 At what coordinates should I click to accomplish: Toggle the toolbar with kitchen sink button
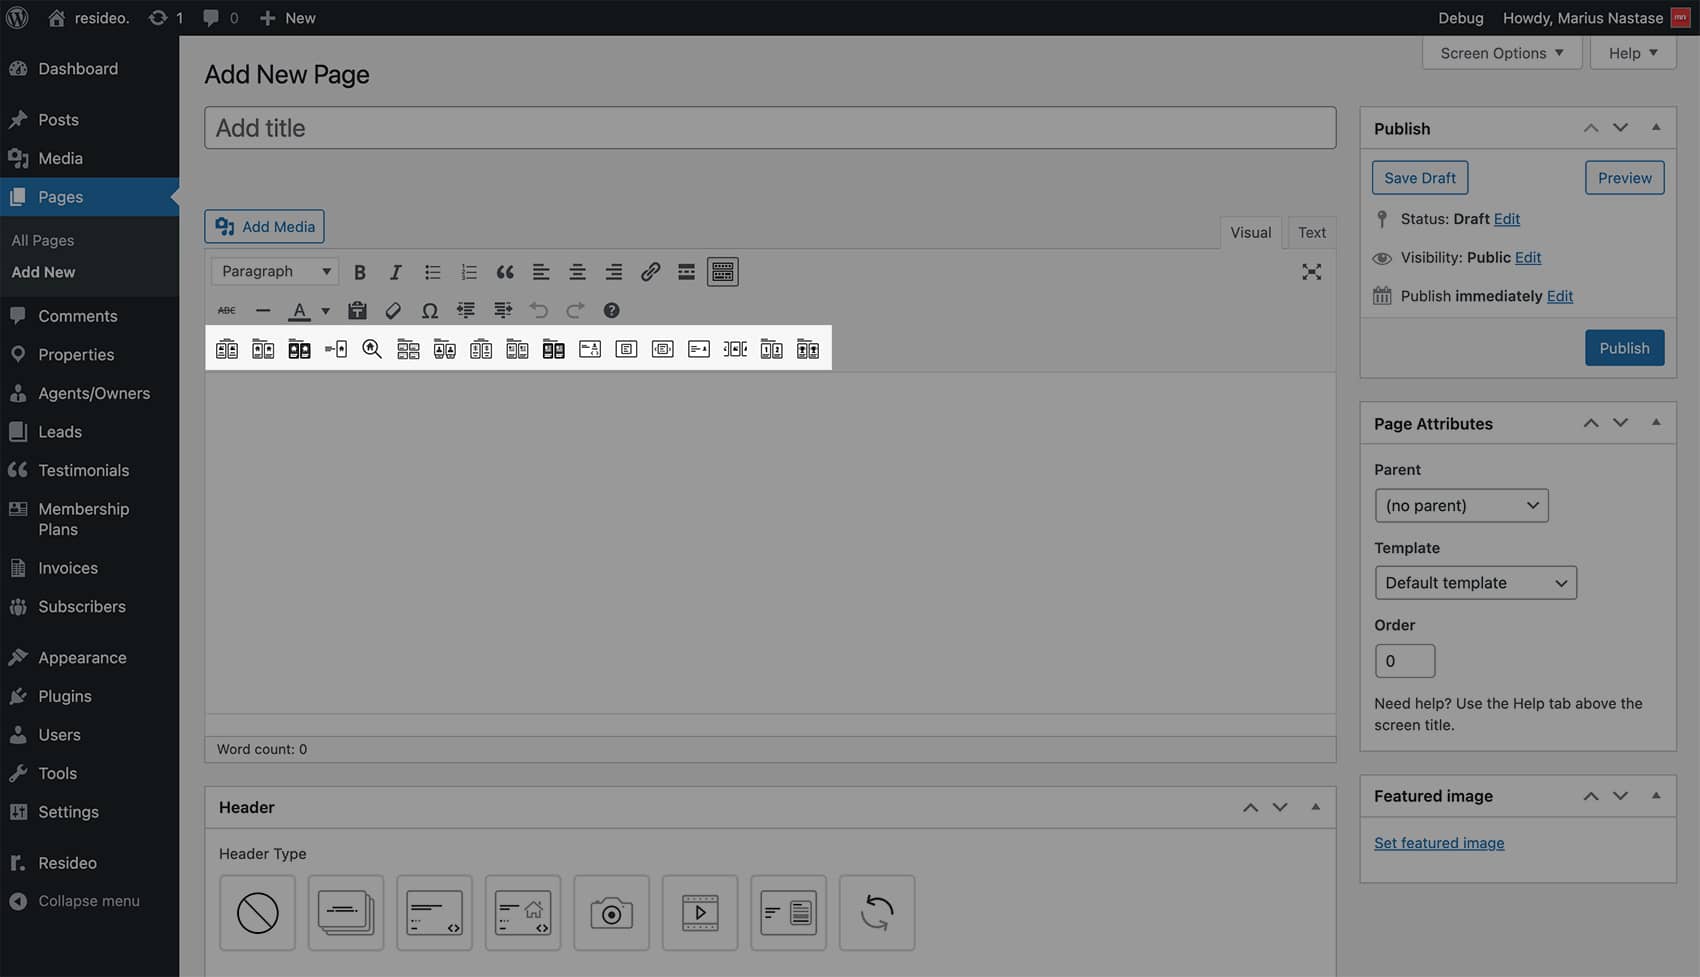click(x=722, y=272)
